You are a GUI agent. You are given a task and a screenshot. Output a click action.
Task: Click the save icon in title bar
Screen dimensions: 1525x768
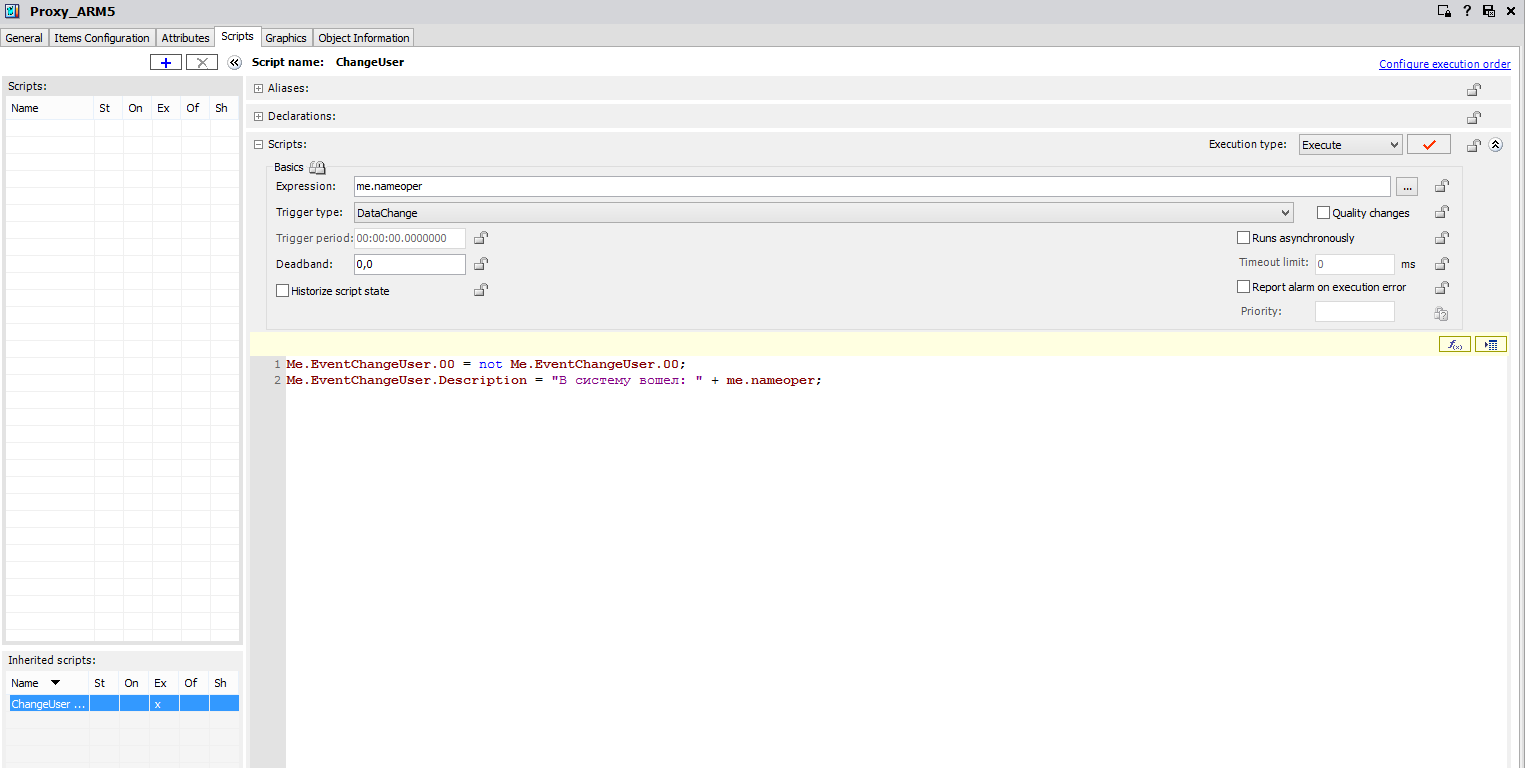[1488, 11]
